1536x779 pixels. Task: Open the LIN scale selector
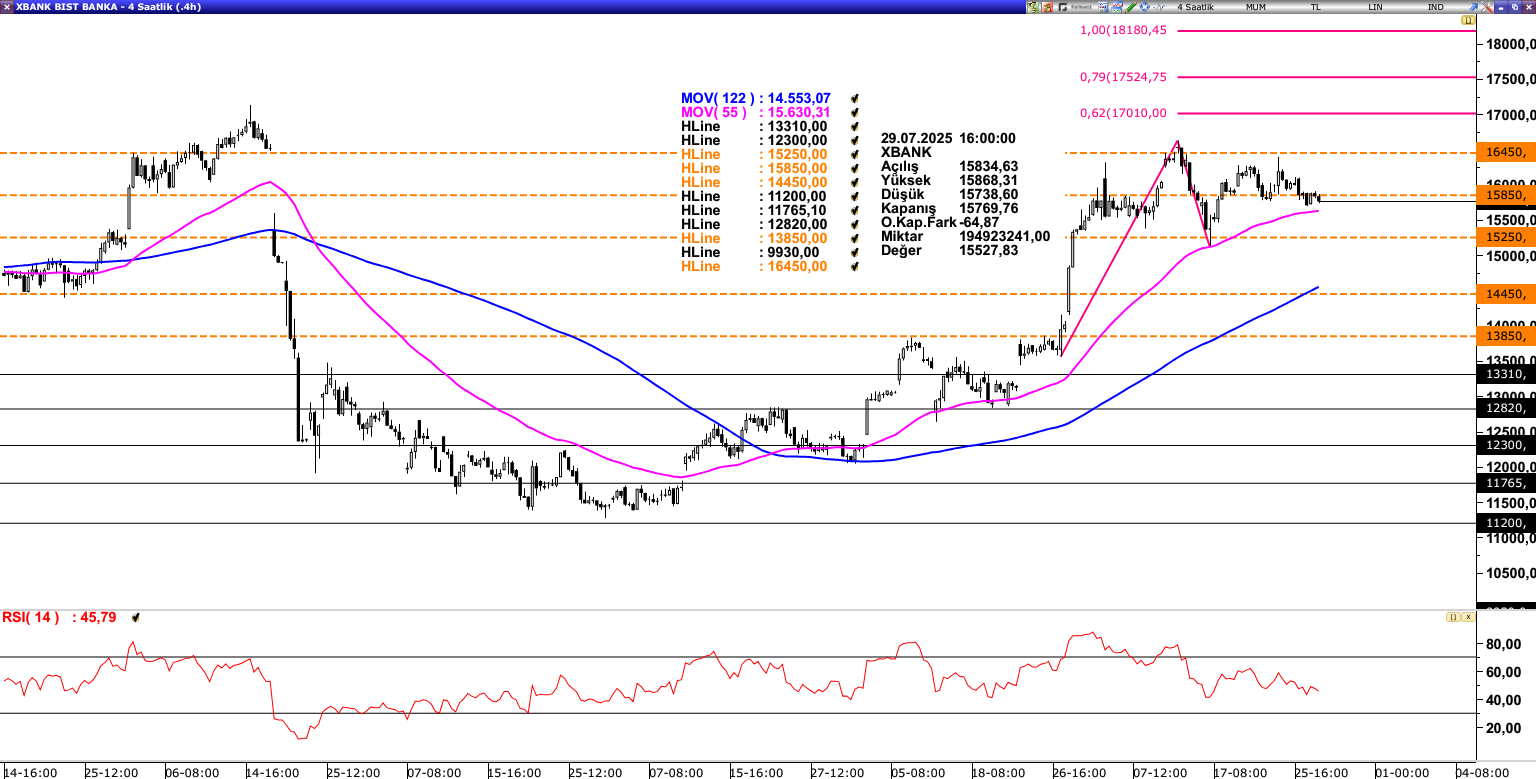point(1375,7)
